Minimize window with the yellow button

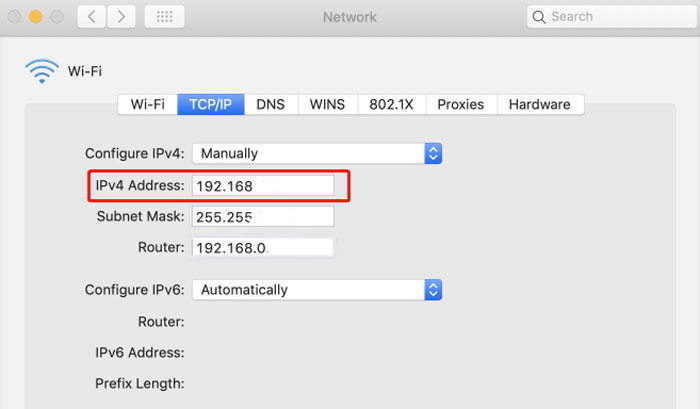click(34, 17)
